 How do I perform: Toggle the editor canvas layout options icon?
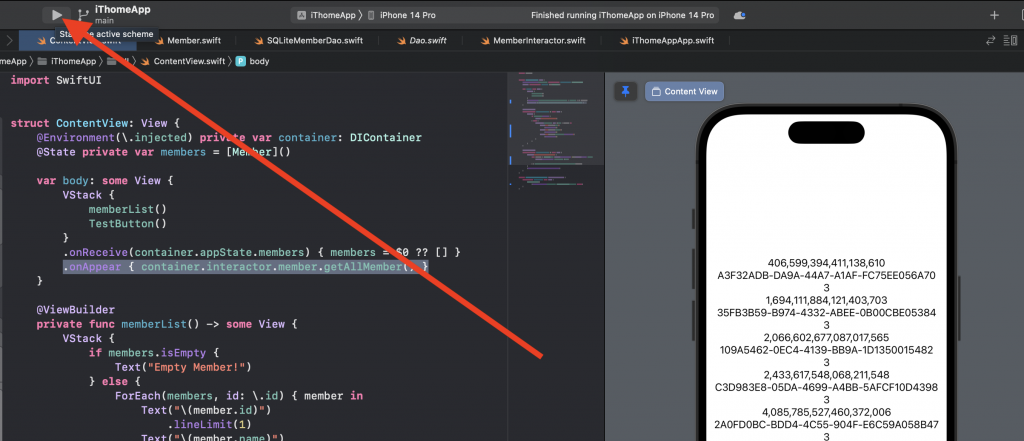[1012, 41]
